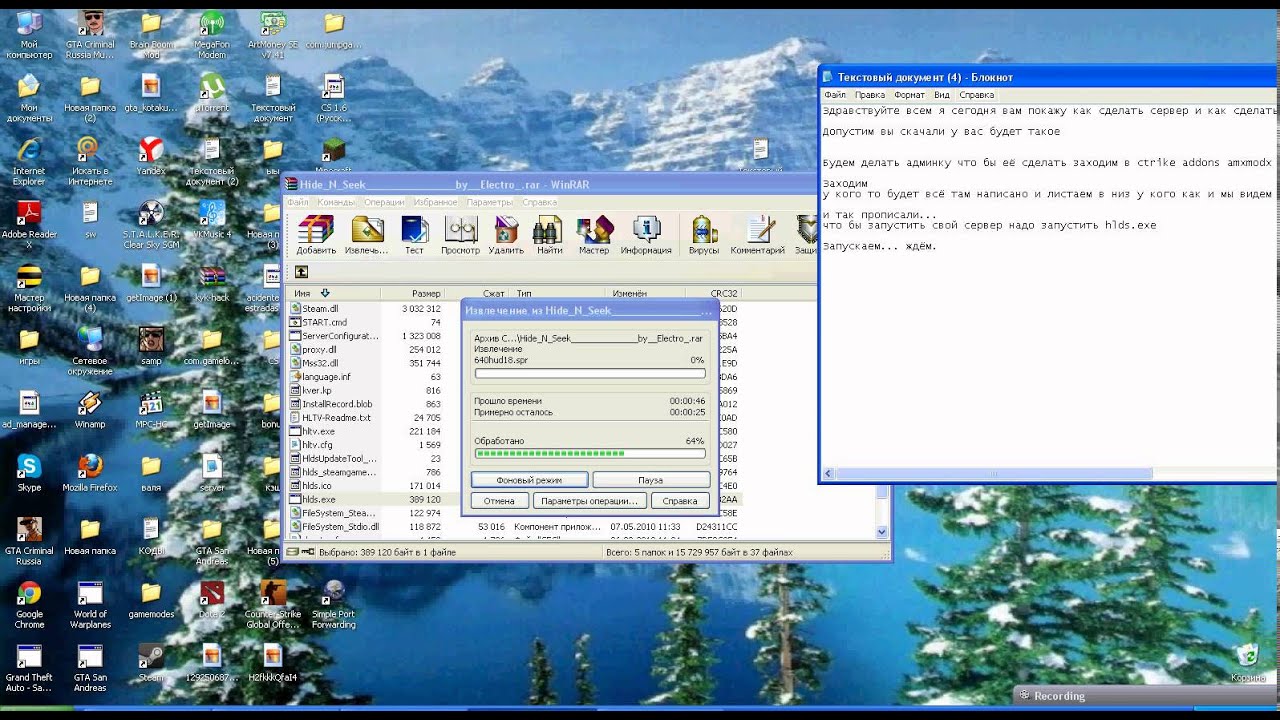The height and width of the screenshot is (720, 1280).
Task: Select the Dota 2 desktop icon
Action: [x=212, y=593]
